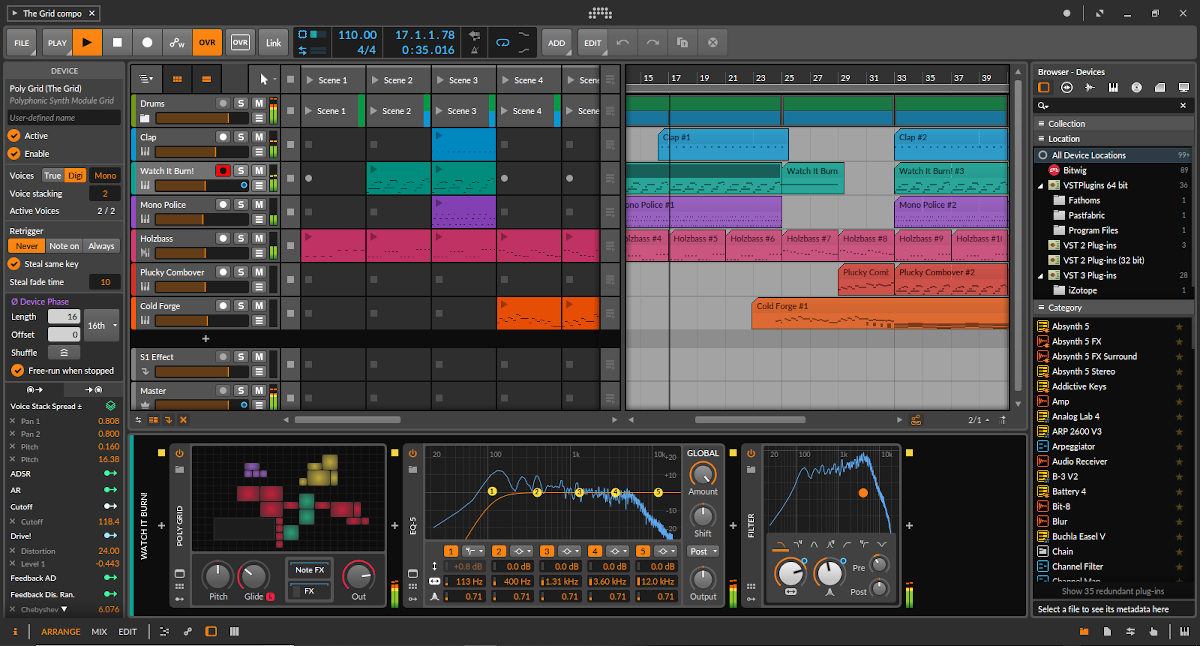Set Retrigger to Always
The image size is (1200, 646).
tap(102, 246)
